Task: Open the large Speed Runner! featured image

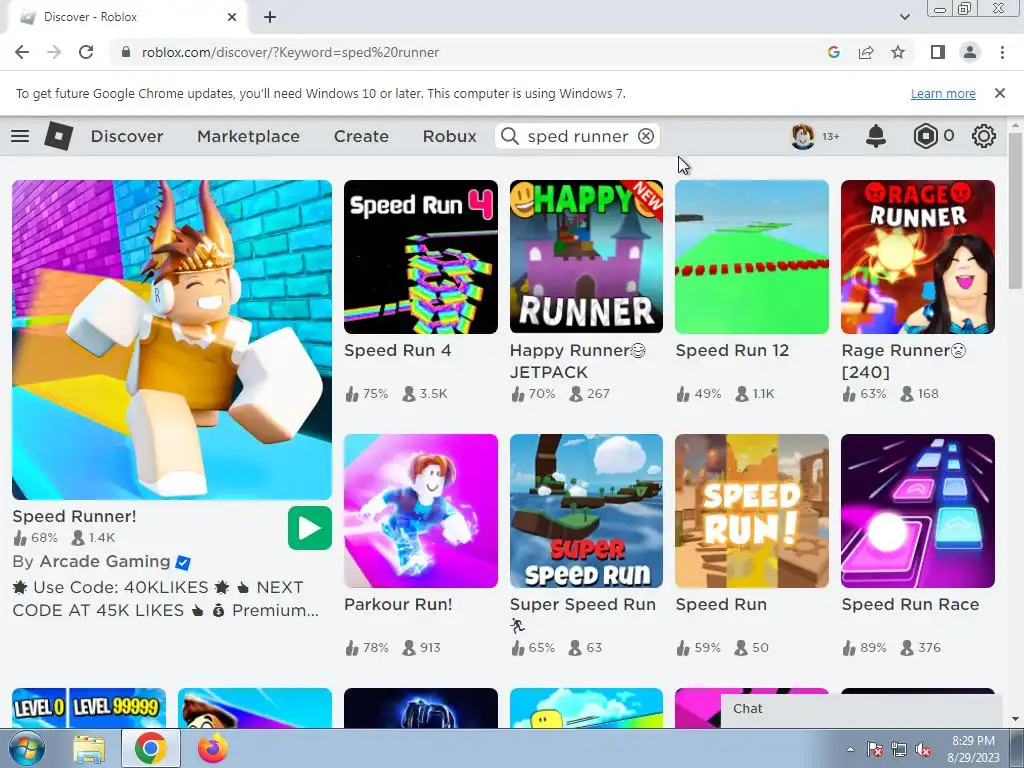Action: click(x=172, y=340)
